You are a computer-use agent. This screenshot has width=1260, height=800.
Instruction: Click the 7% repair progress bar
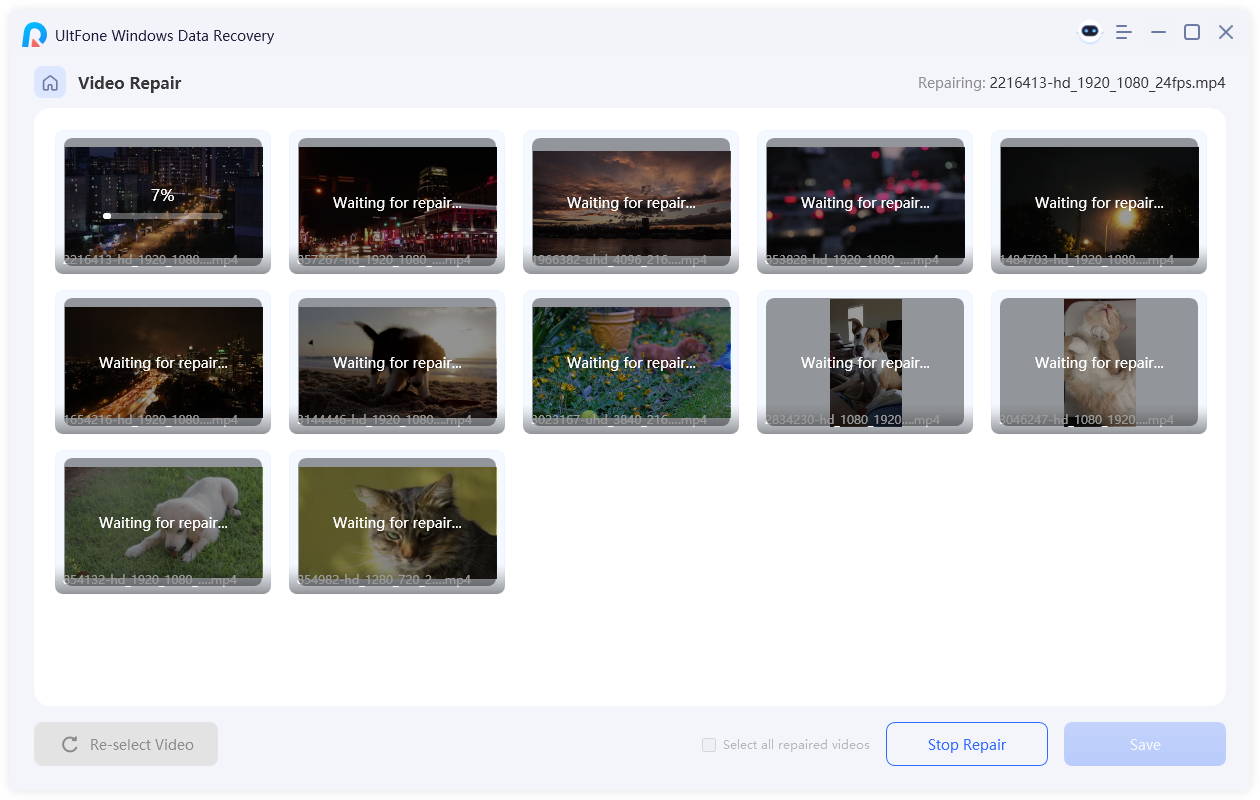click(x=163, y=215)
